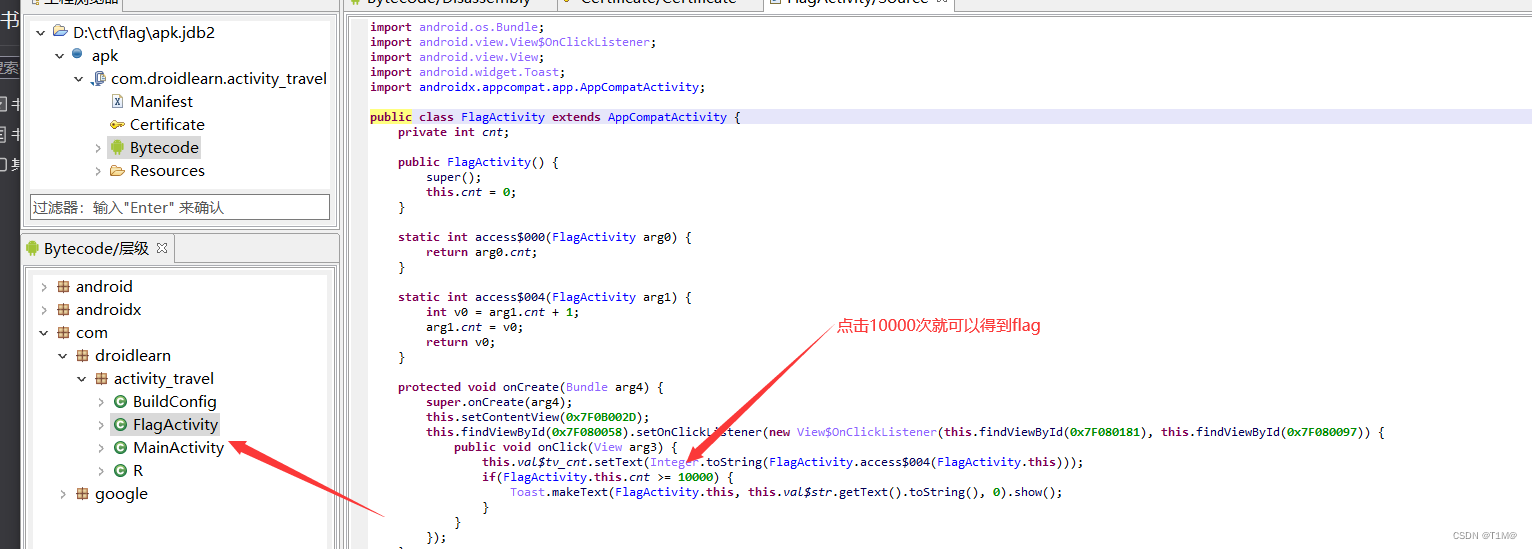
Task: Click method name 'access$004'
Action: [510, 297]
